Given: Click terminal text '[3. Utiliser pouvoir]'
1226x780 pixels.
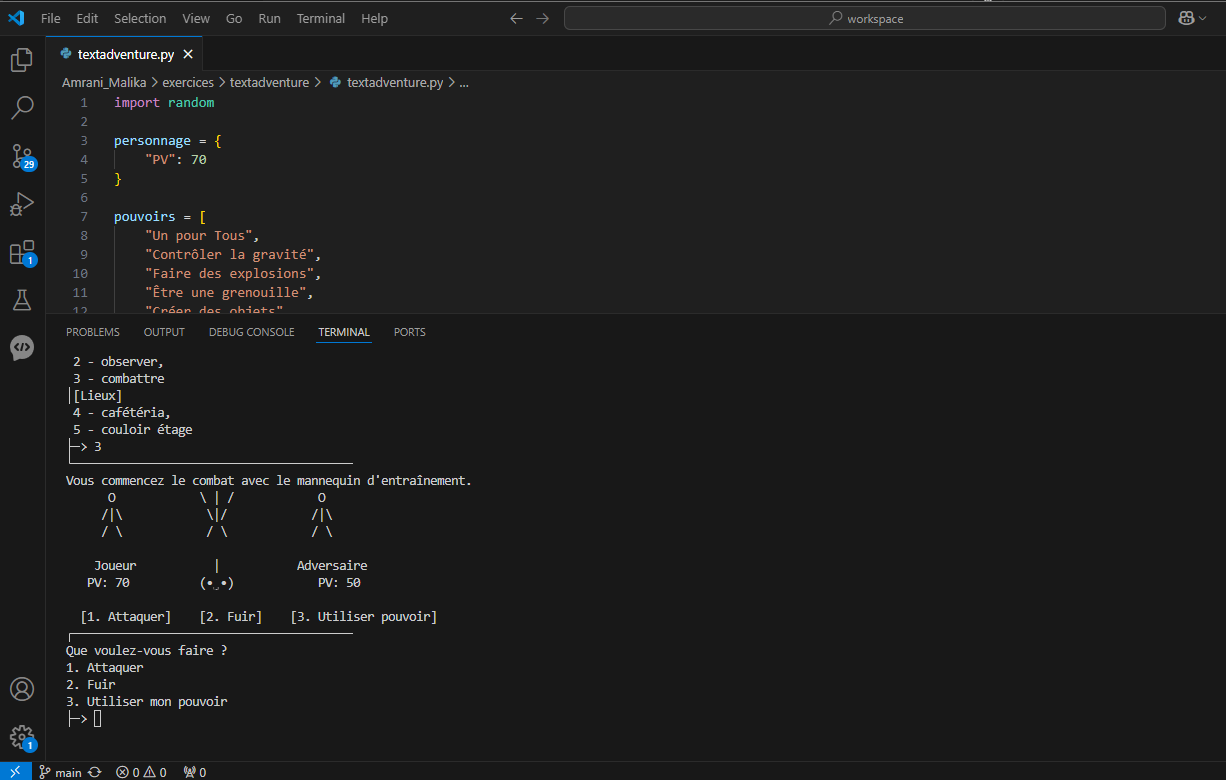Looking at the screenshot, I should 364,617.
